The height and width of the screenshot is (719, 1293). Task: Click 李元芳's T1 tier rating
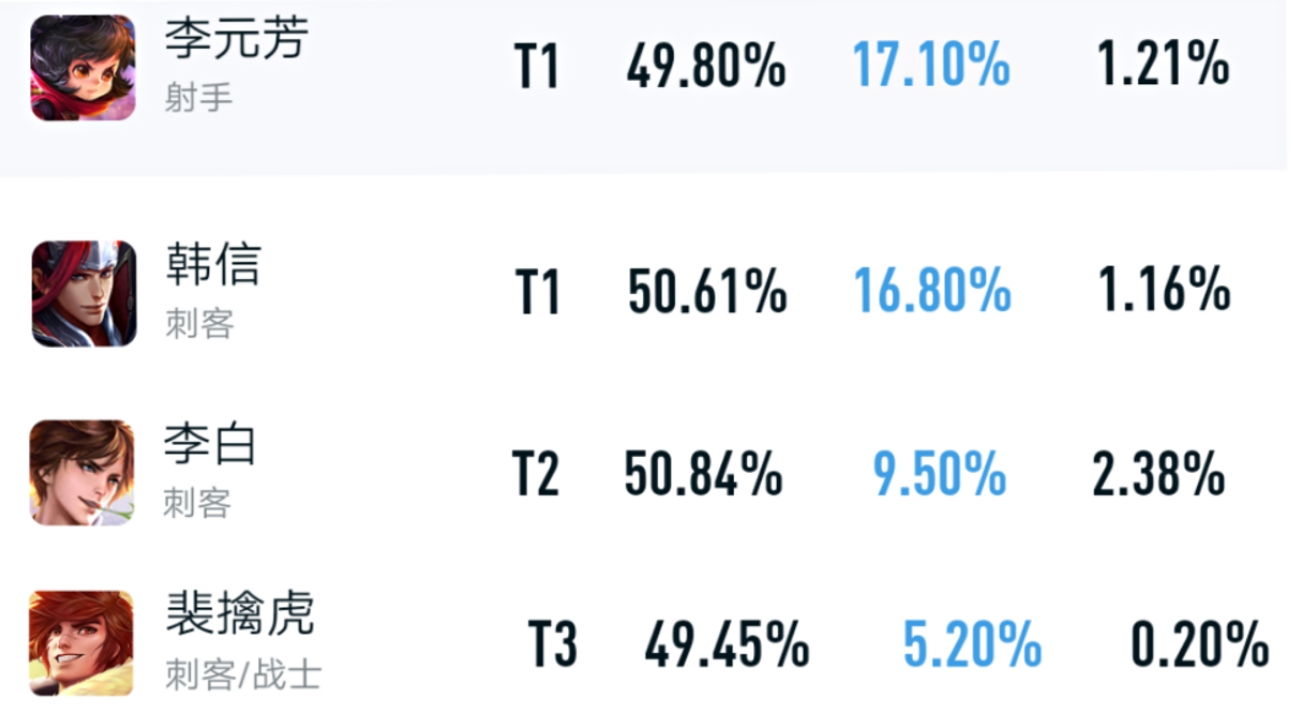click(x=537, y=67)
